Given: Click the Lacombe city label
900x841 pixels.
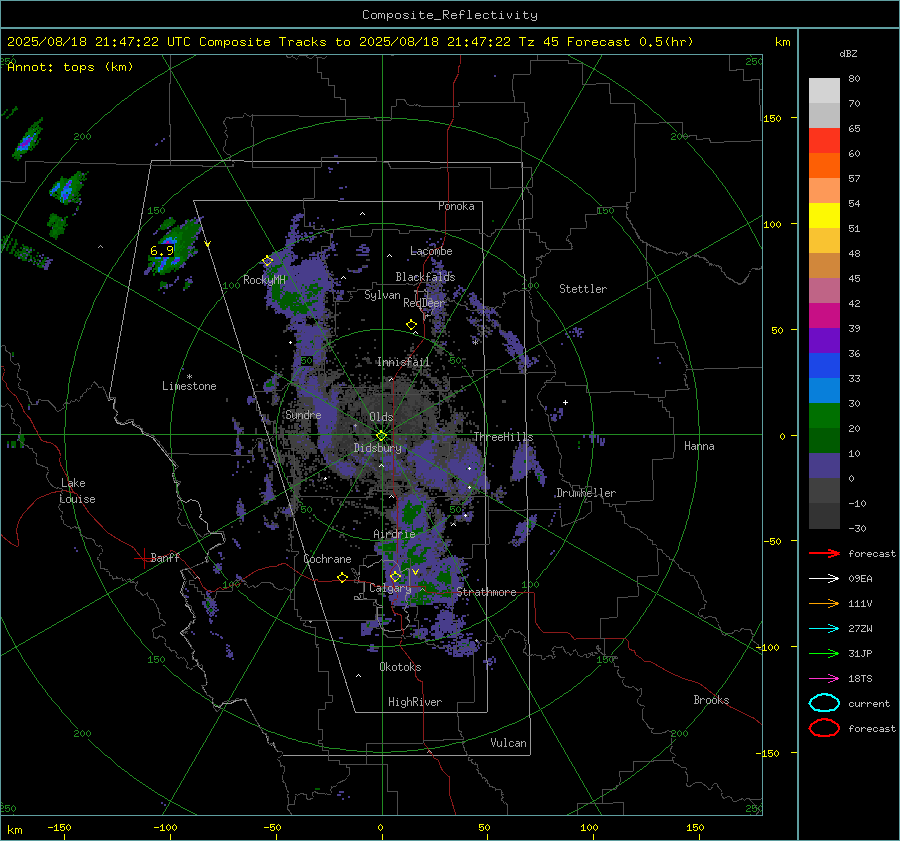Looking at the screenshot, I should [431, 251].
